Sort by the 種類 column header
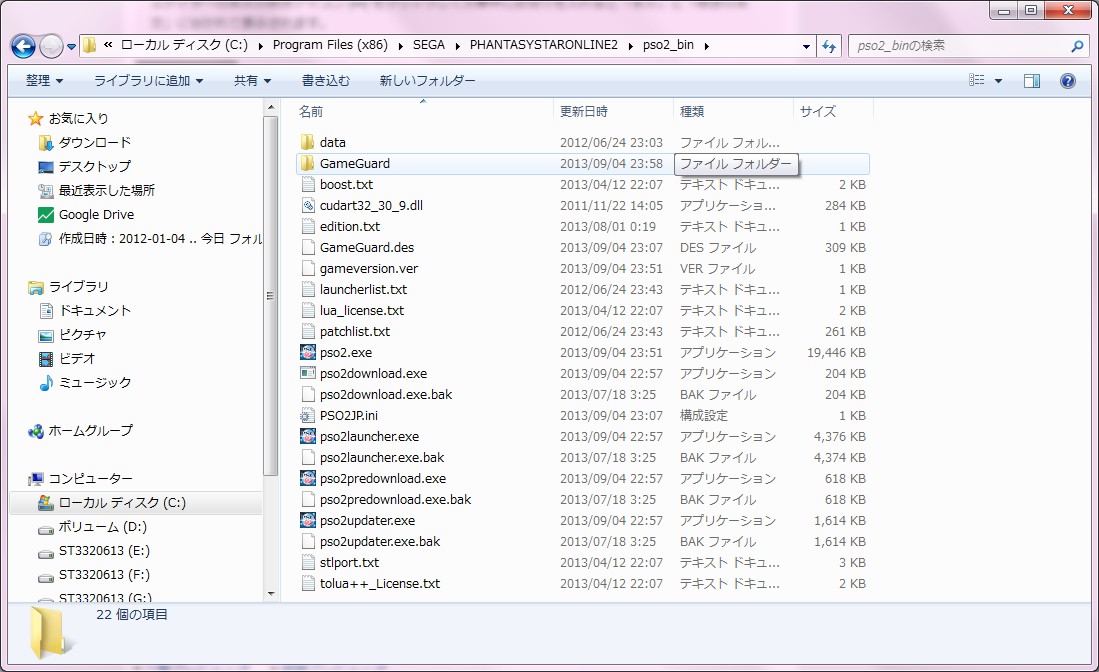The width and height of the screenshot is (1099, 672). 692,111
